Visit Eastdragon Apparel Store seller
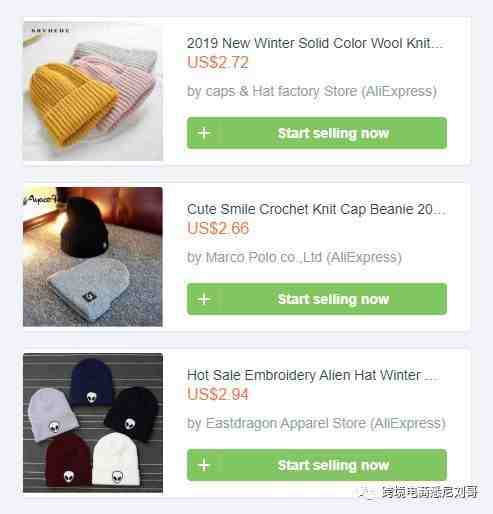The width and height of the screenshot is (493, 514). (x=316, y=423)
